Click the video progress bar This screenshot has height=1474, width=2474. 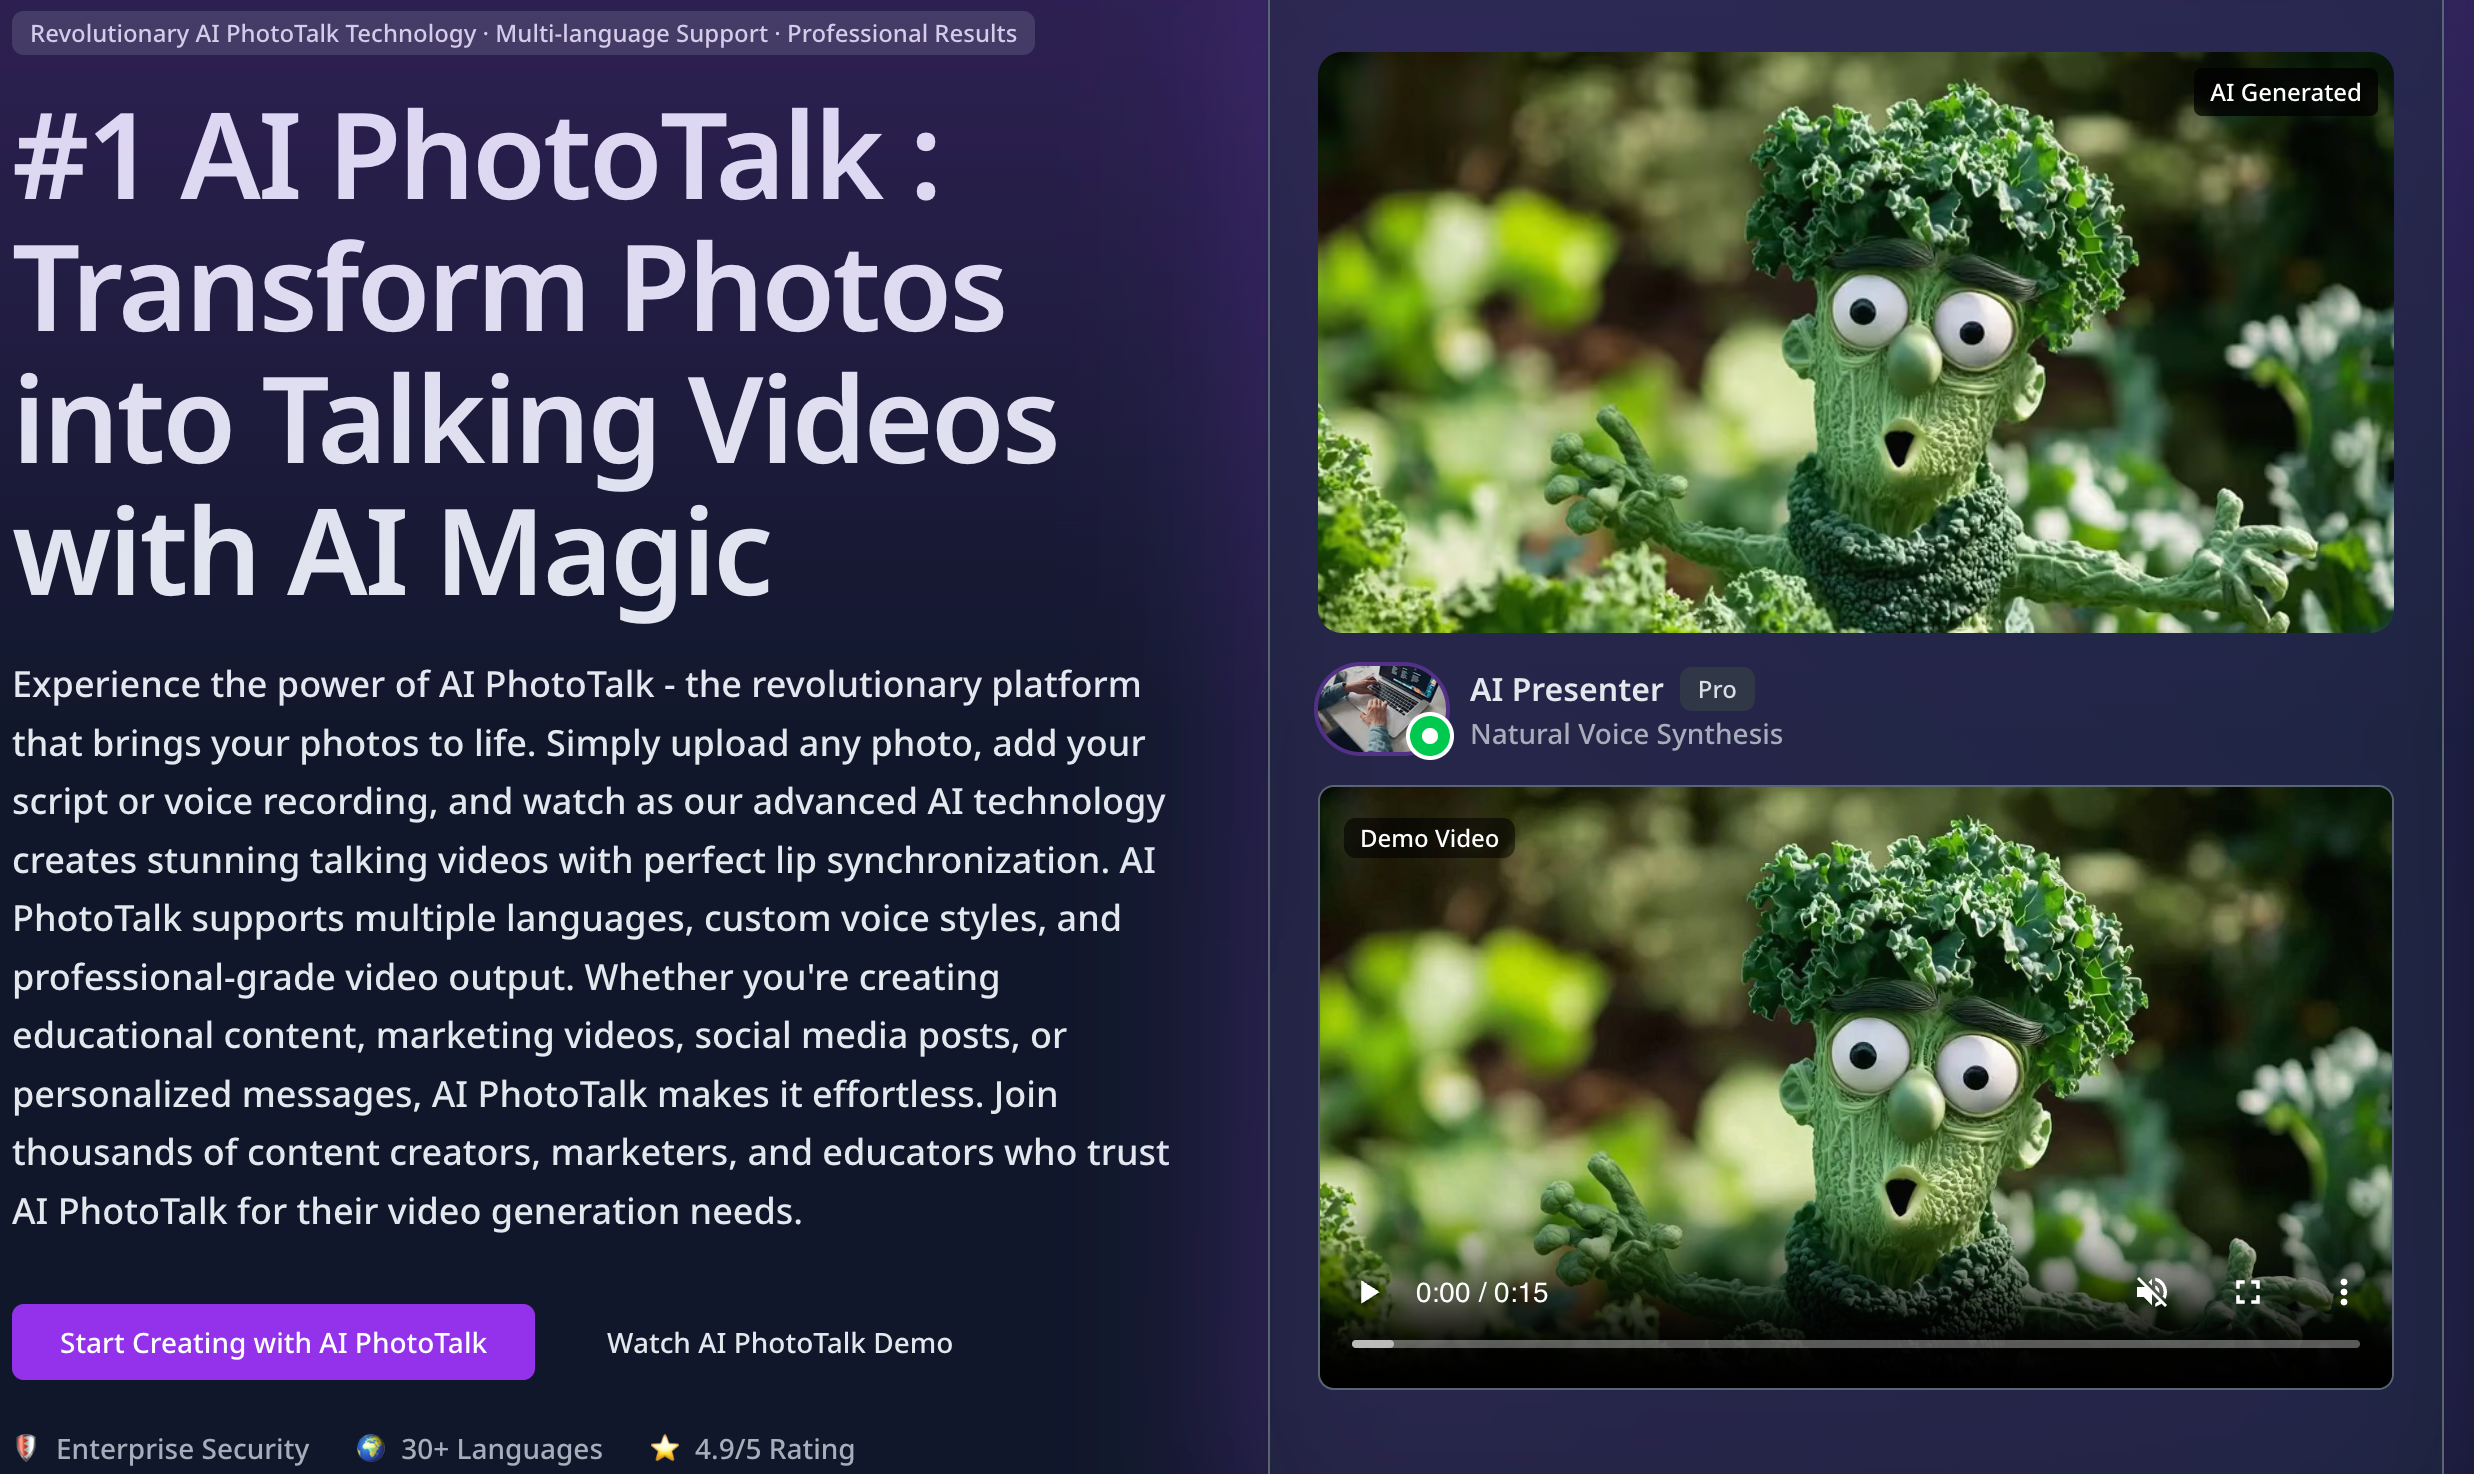coord(1855,1344)
